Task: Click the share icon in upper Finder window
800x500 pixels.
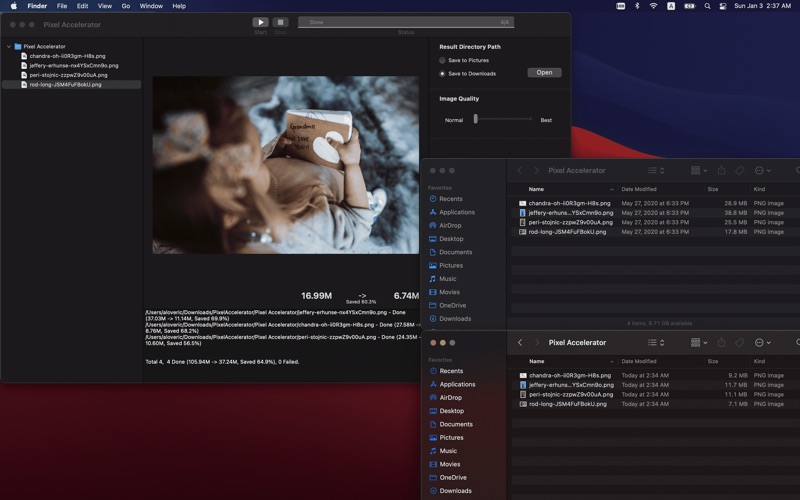Action: tap(721, 171)
